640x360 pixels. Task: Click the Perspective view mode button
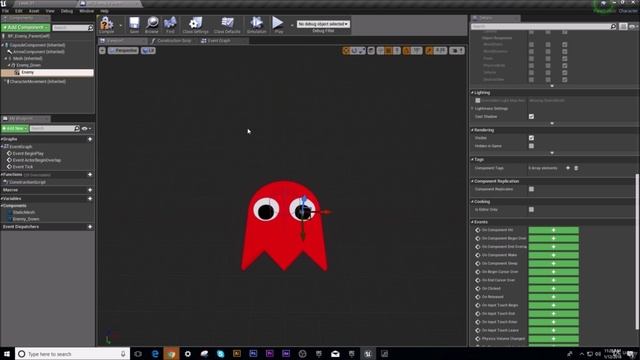click(123, 51)
